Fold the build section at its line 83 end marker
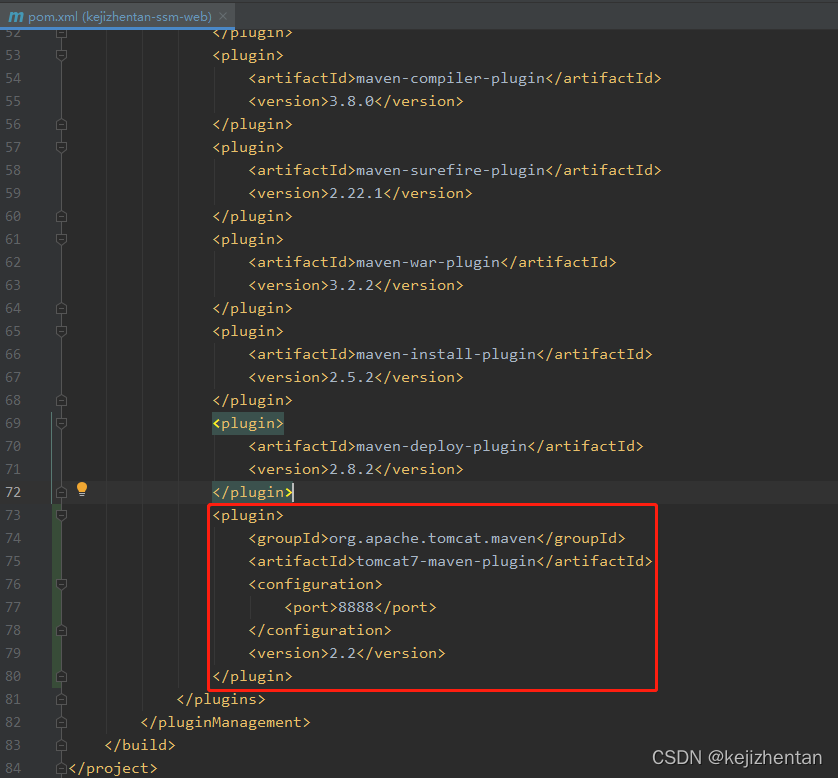 61,745
